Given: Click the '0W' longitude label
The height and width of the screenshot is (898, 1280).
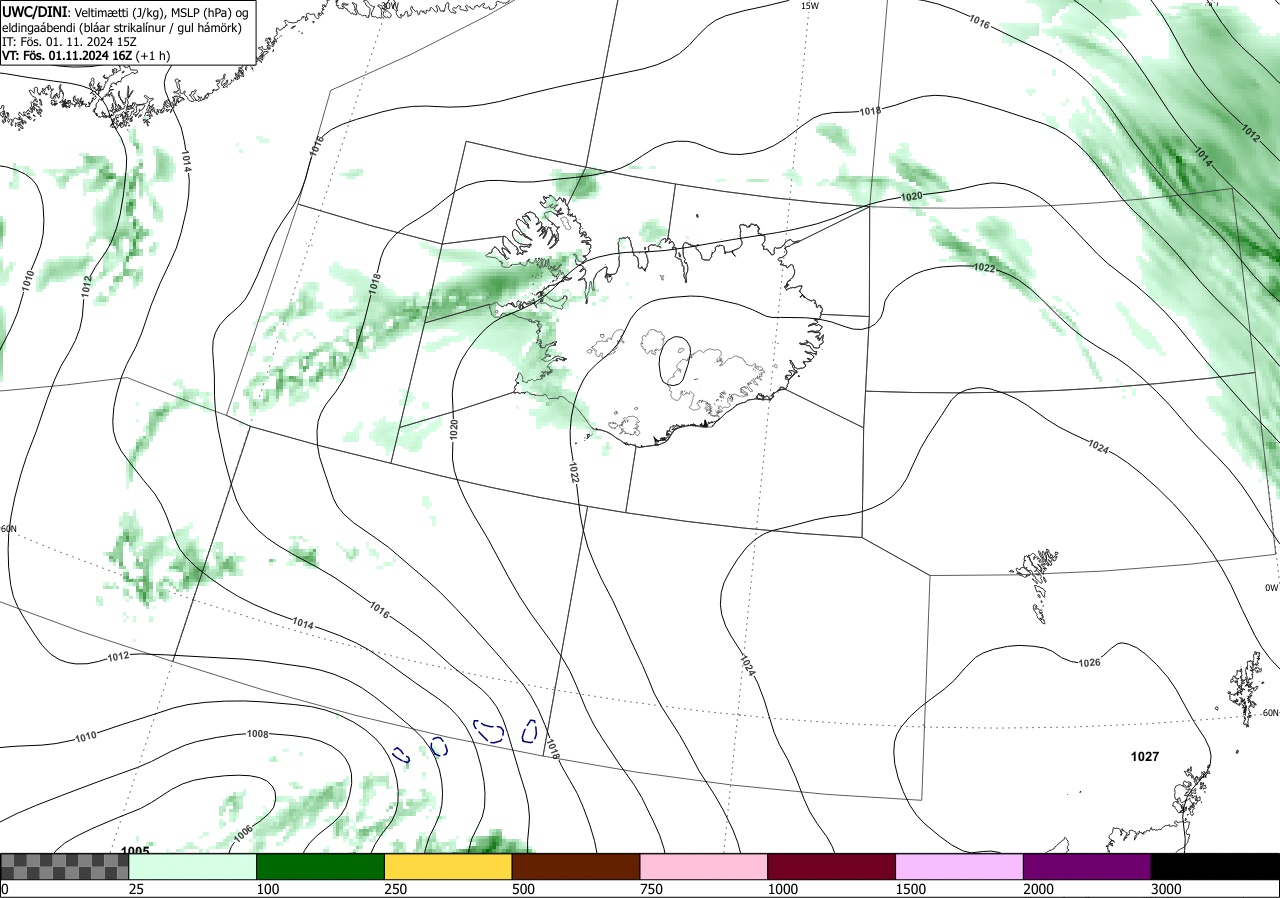Looking at the screenshot, I should [x=1271, y=588].
